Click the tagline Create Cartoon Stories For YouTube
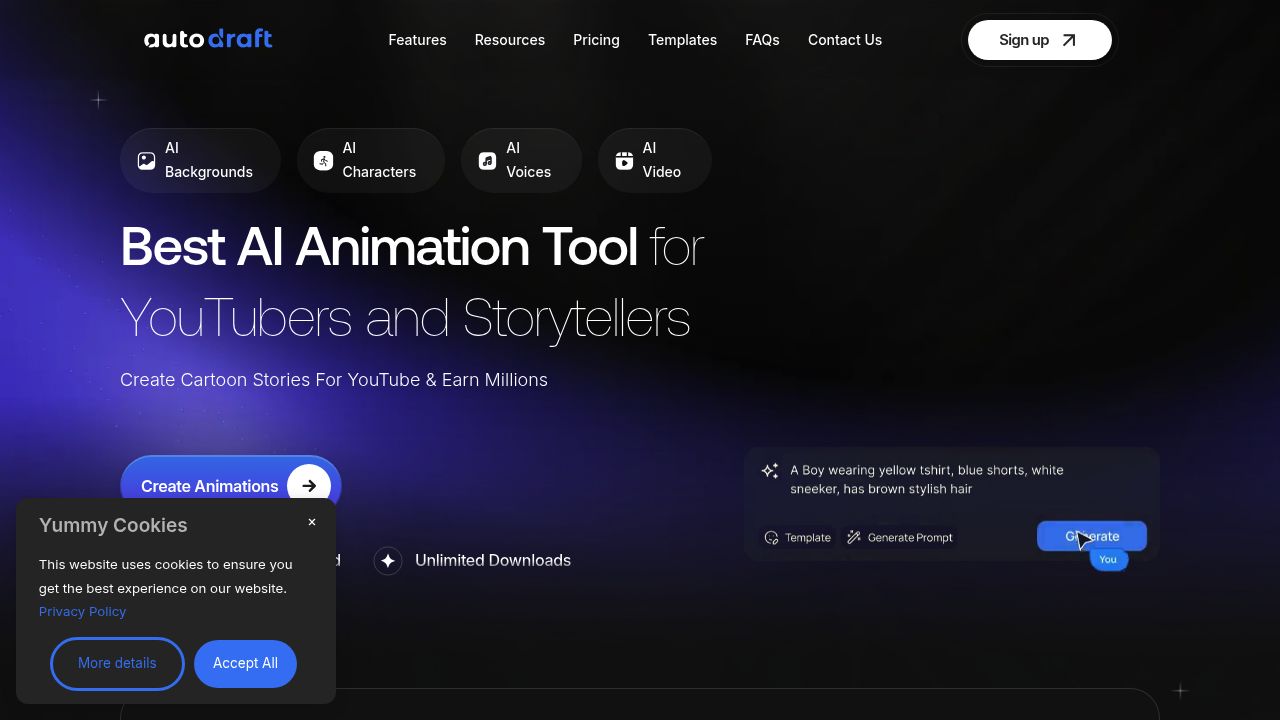This screenshot has height=720, width=1280. point(334,380)
